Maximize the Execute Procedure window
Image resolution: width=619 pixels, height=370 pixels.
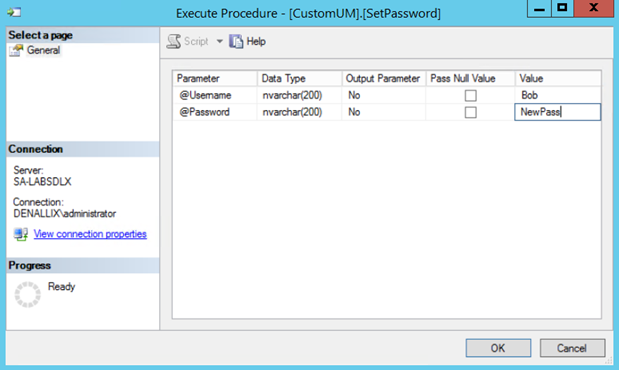[562, 8]
